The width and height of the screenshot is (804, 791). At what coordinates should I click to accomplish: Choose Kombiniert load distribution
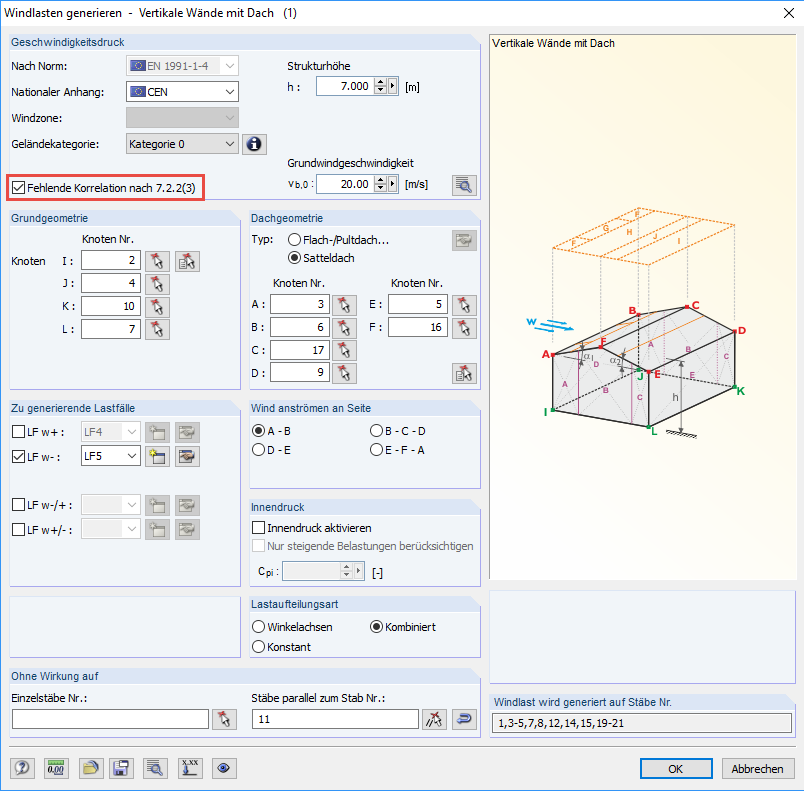[x=376, y=627]
